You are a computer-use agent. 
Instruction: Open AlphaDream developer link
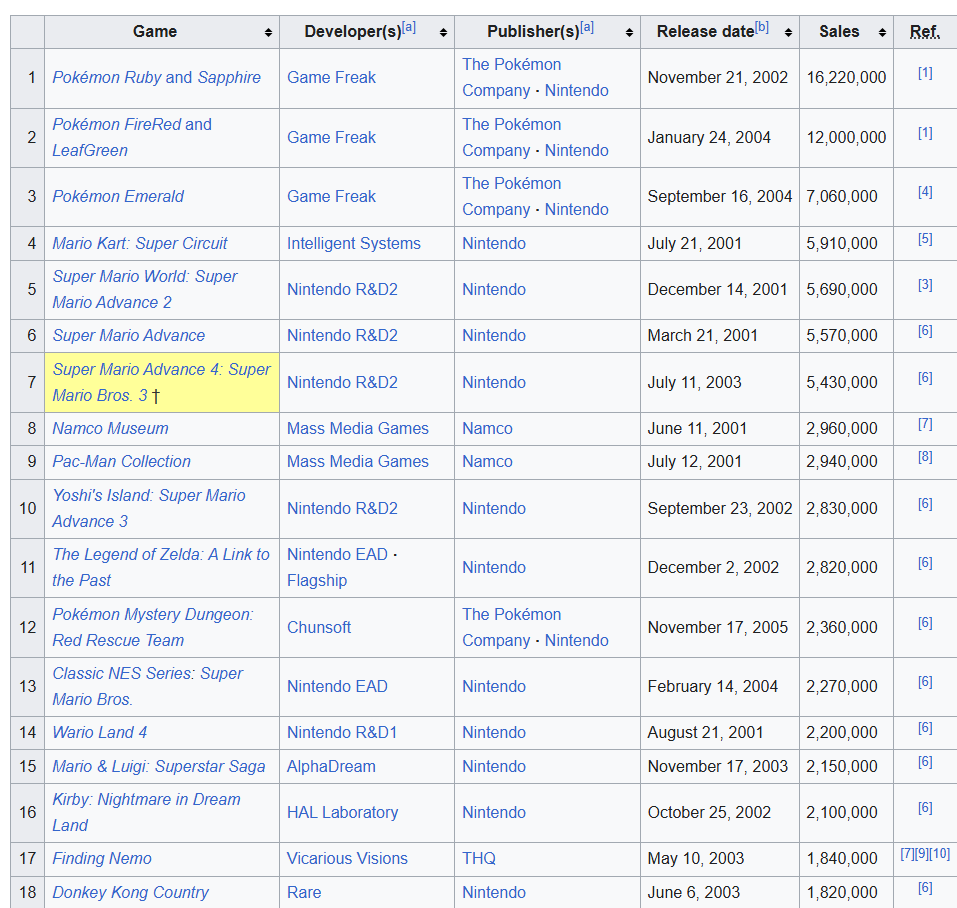pos(331,766)
